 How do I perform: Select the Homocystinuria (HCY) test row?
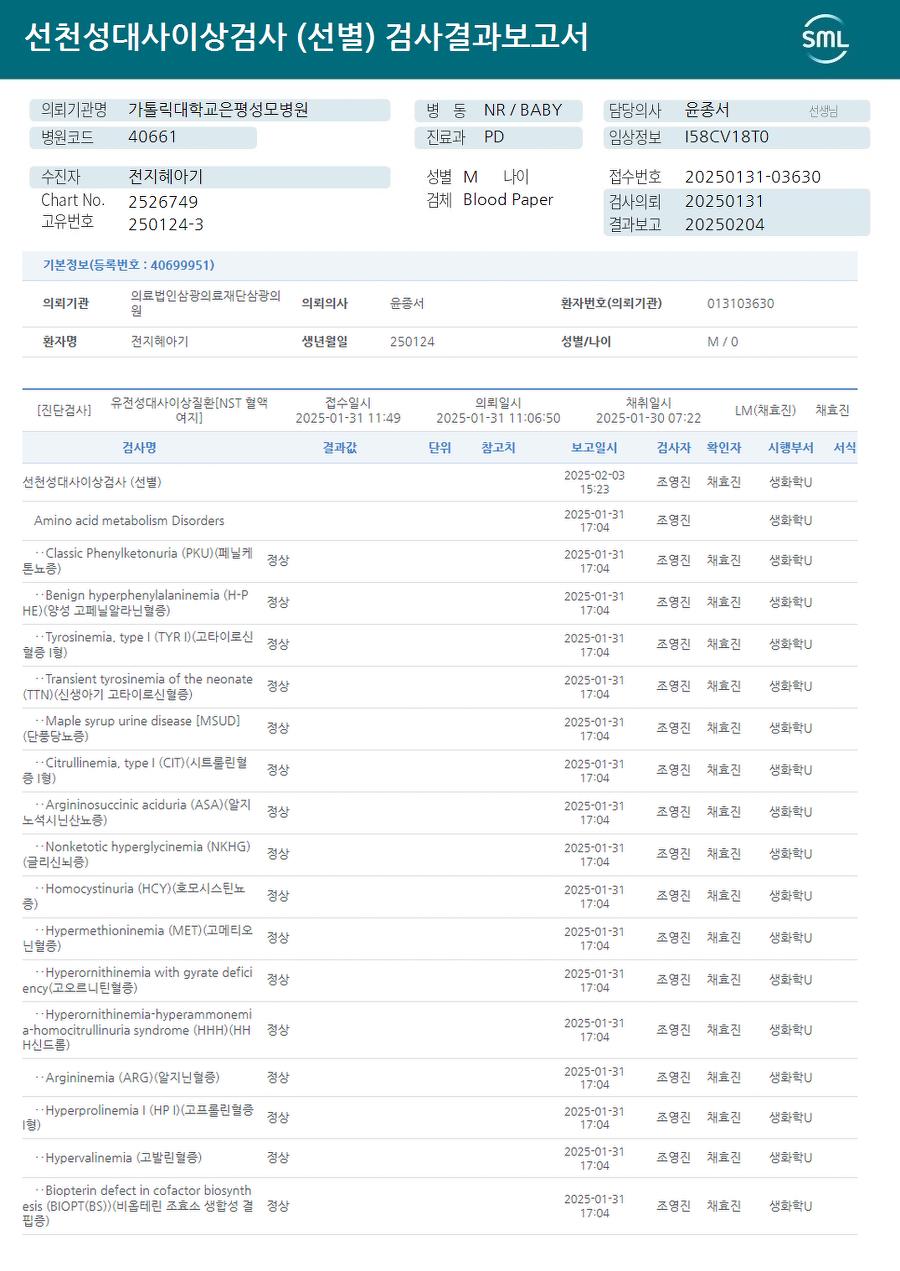point(440,896)
